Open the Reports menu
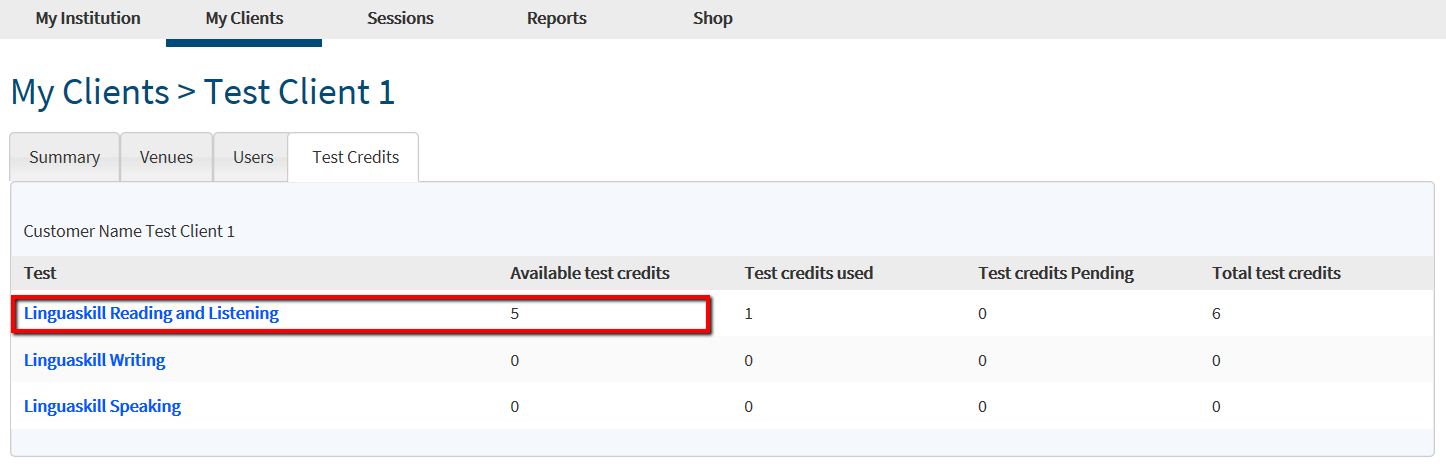The image size is (1446, 467). pos(557,18)
